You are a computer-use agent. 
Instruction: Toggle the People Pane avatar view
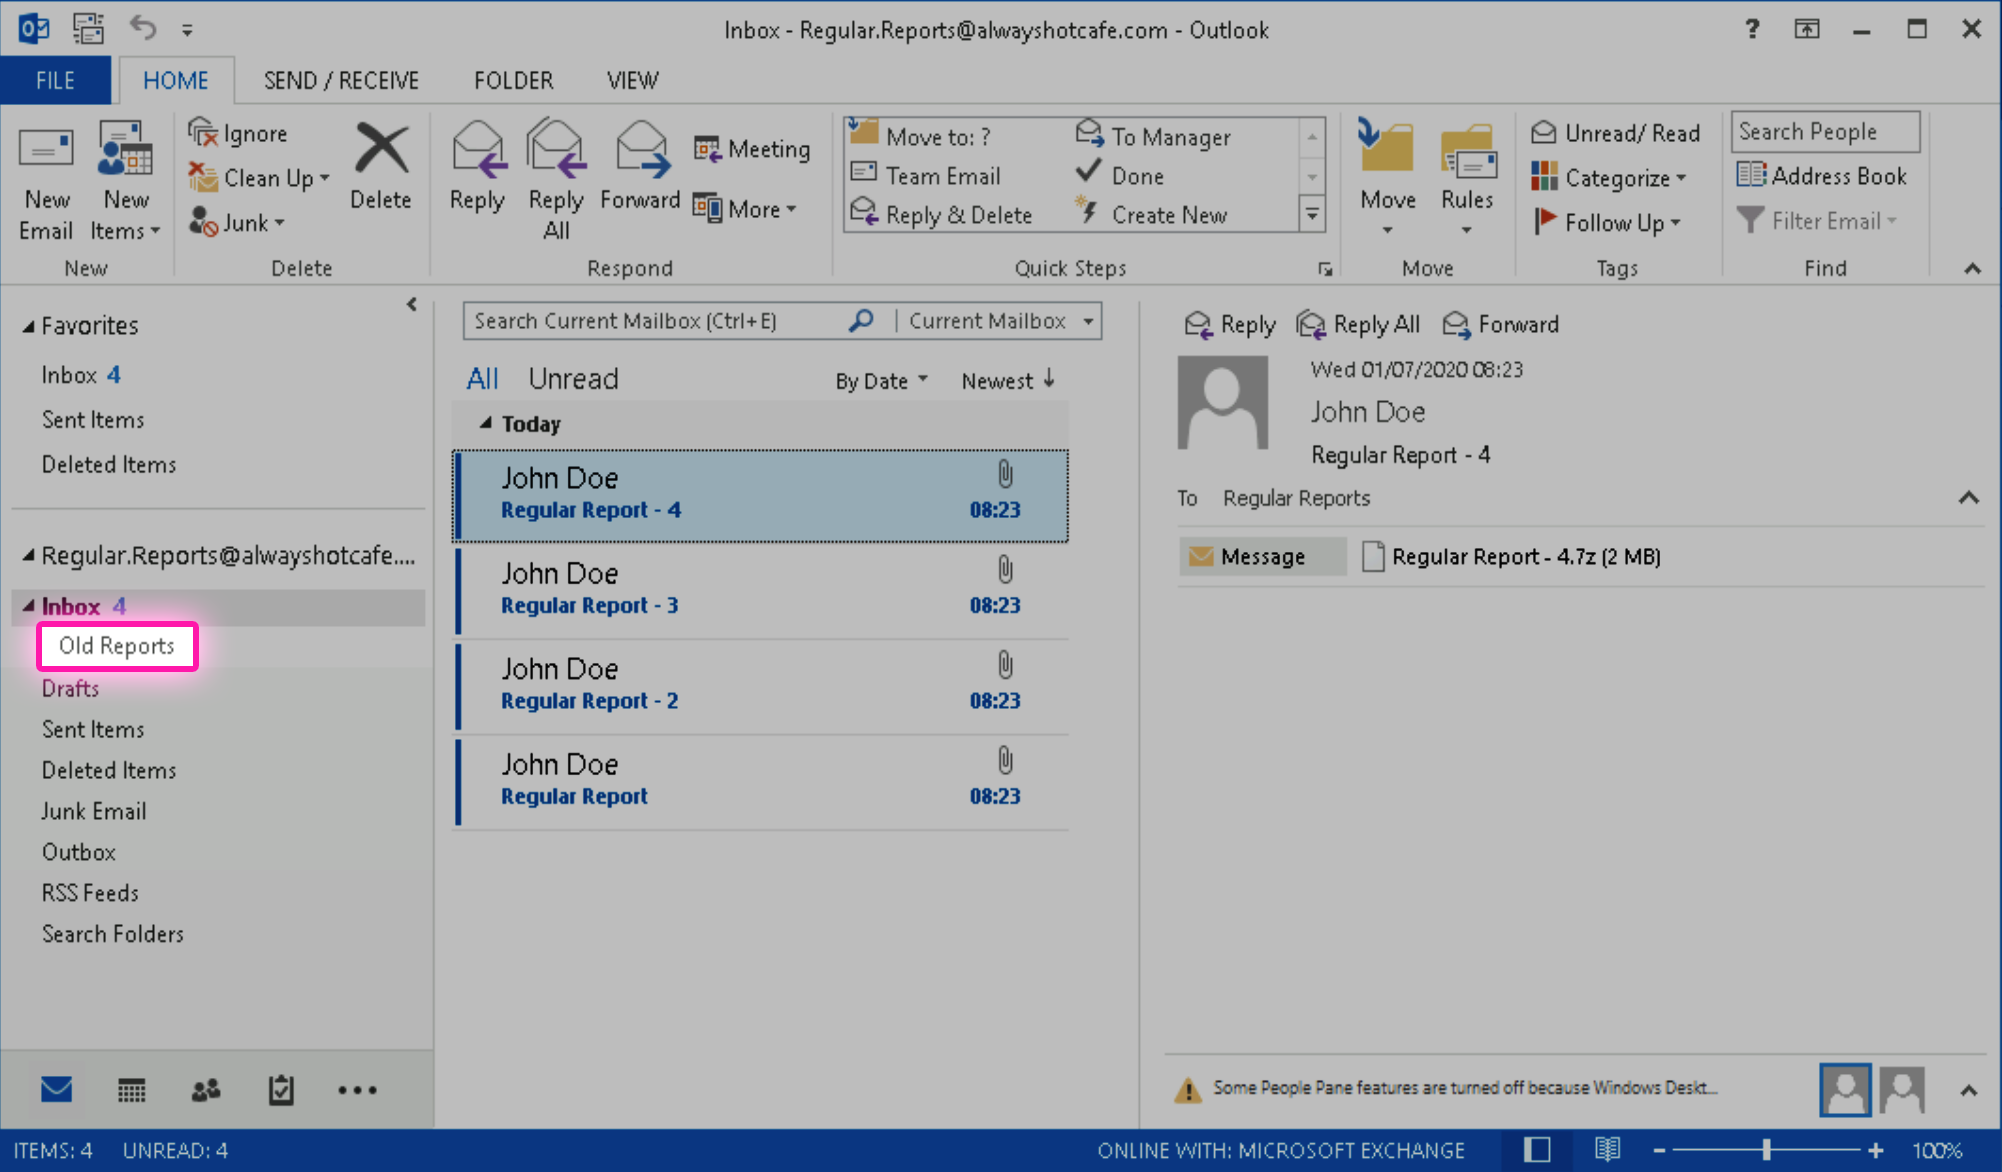click(1845, 1089)
